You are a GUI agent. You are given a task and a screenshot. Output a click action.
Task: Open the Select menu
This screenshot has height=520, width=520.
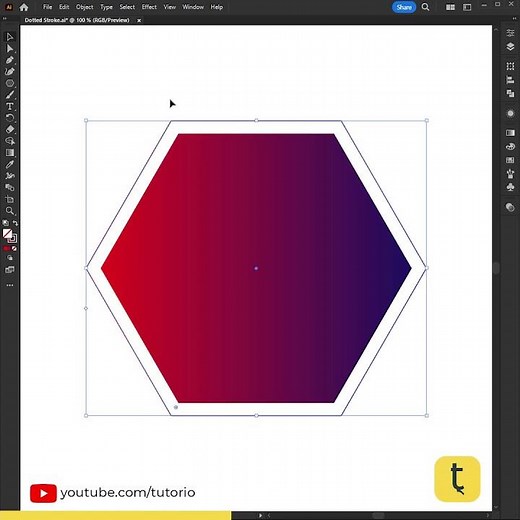pos(127,7)
